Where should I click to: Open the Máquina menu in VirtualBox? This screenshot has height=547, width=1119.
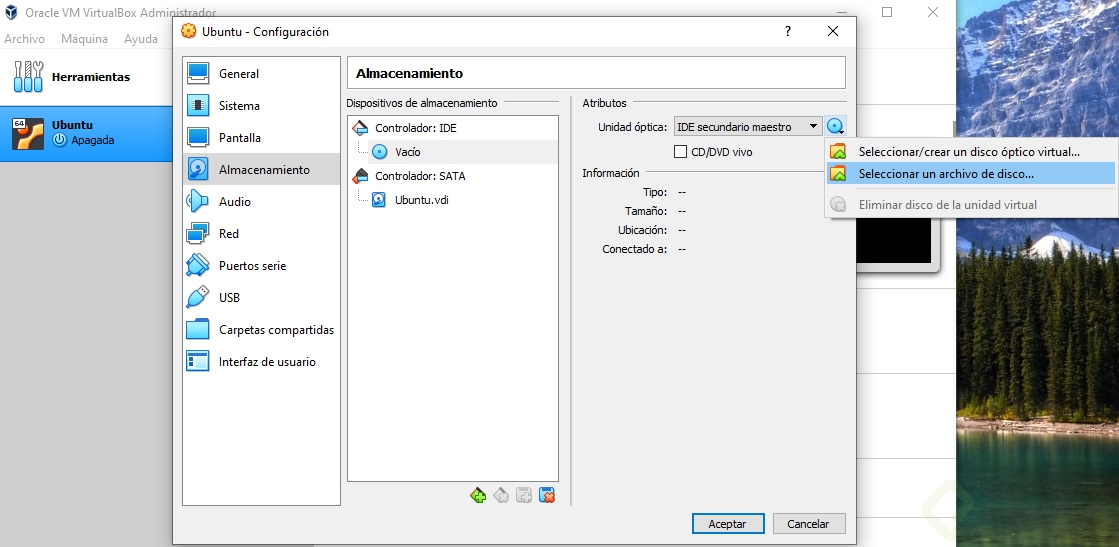(84, 39)
